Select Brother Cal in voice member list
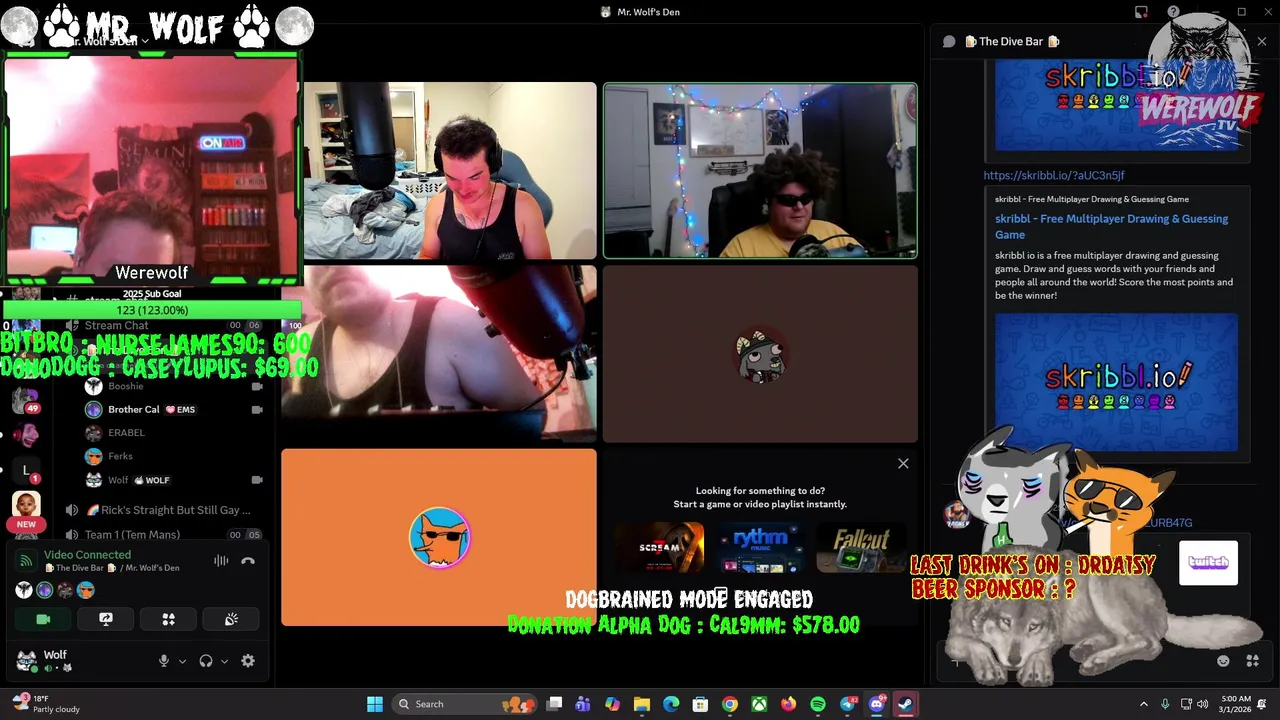The image size is (1280, 720). click(x=174, y=409)
